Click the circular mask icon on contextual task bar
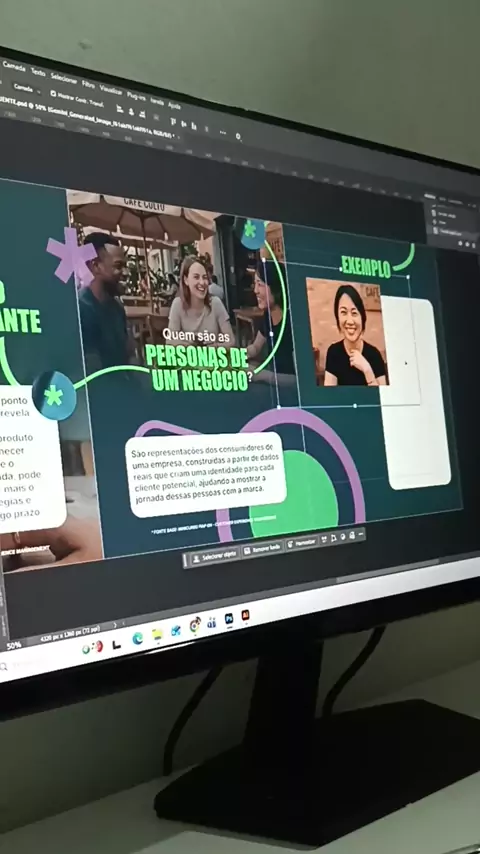Image resolution: width=480 pixels, height=854 pixels. coord(343,536)
